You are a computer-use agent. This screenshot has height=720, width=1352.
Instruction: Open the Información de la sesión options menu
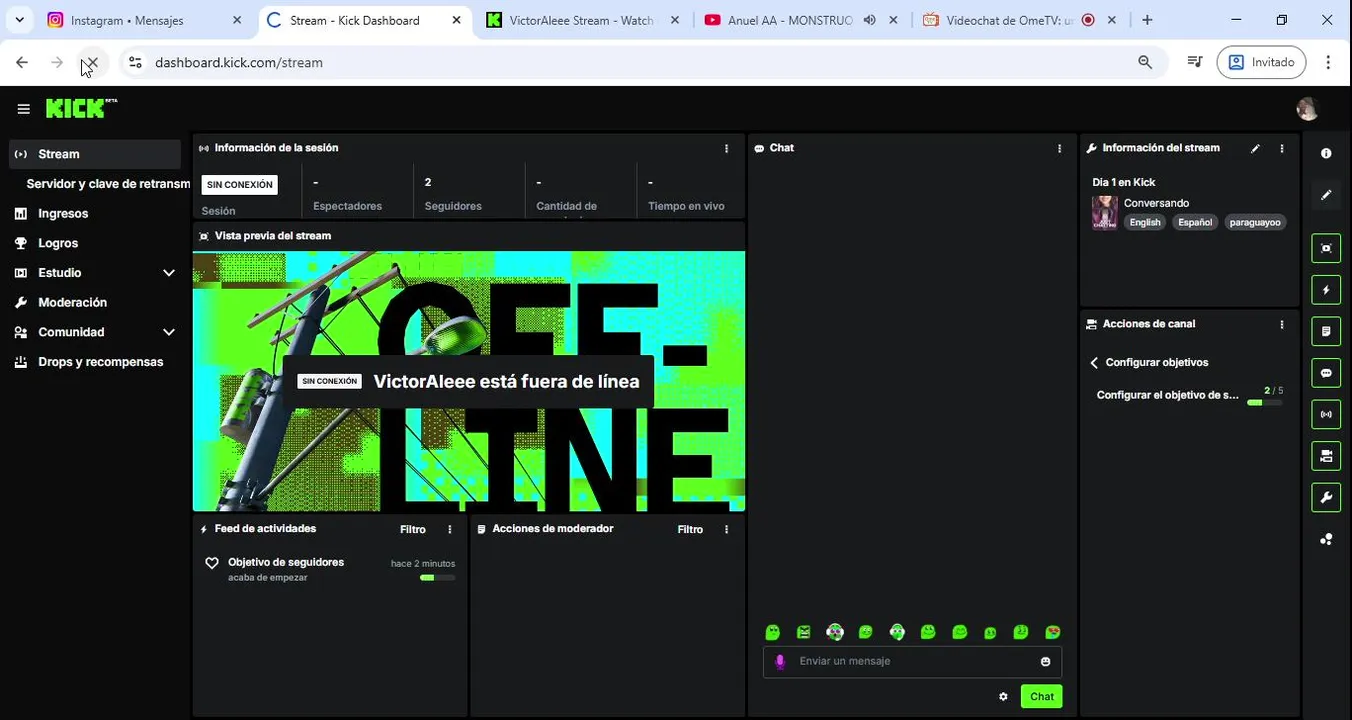(727, 148)
